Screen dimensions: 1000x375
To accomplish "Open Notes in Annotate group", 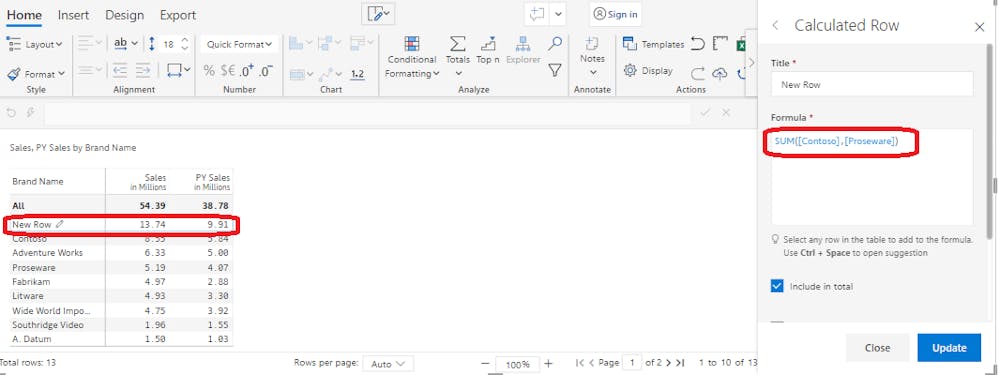I will pyautogui.click(x=592, y=56).
